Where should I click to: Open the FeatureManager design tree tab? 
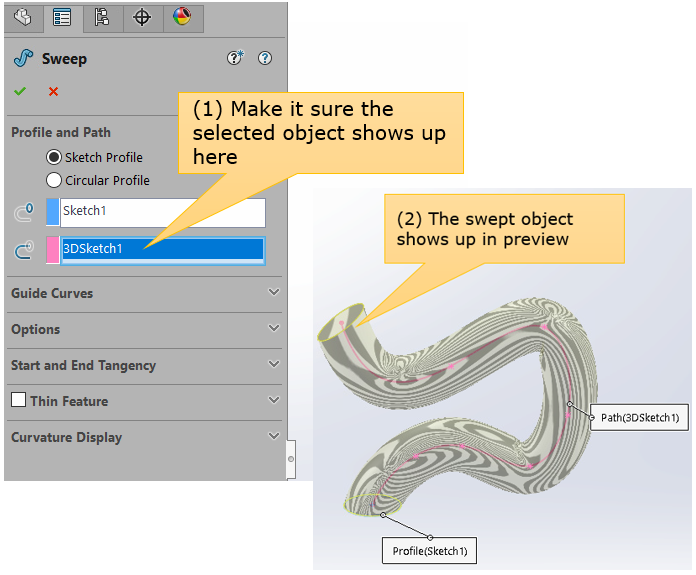coord(23,18)
